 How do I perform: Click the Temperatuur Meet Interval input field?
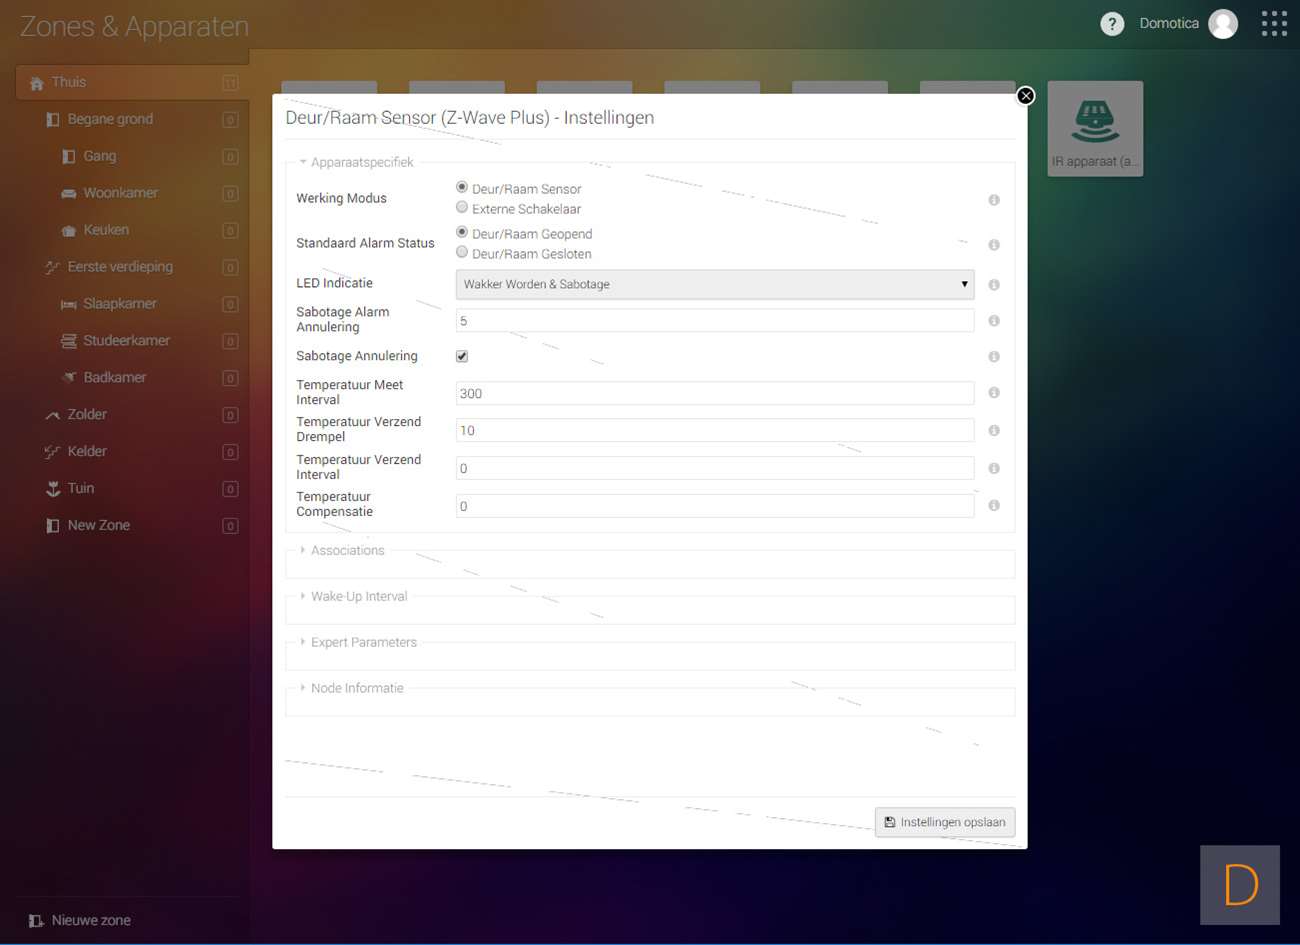pos(714,394)
